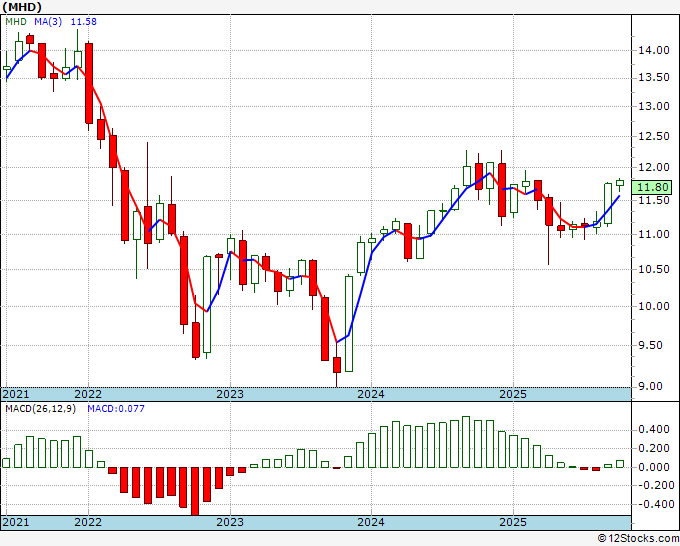Click the deepest red MACD histogram bar
The image size is (680, 546).
pyautogui.click(x=195, y=491)
